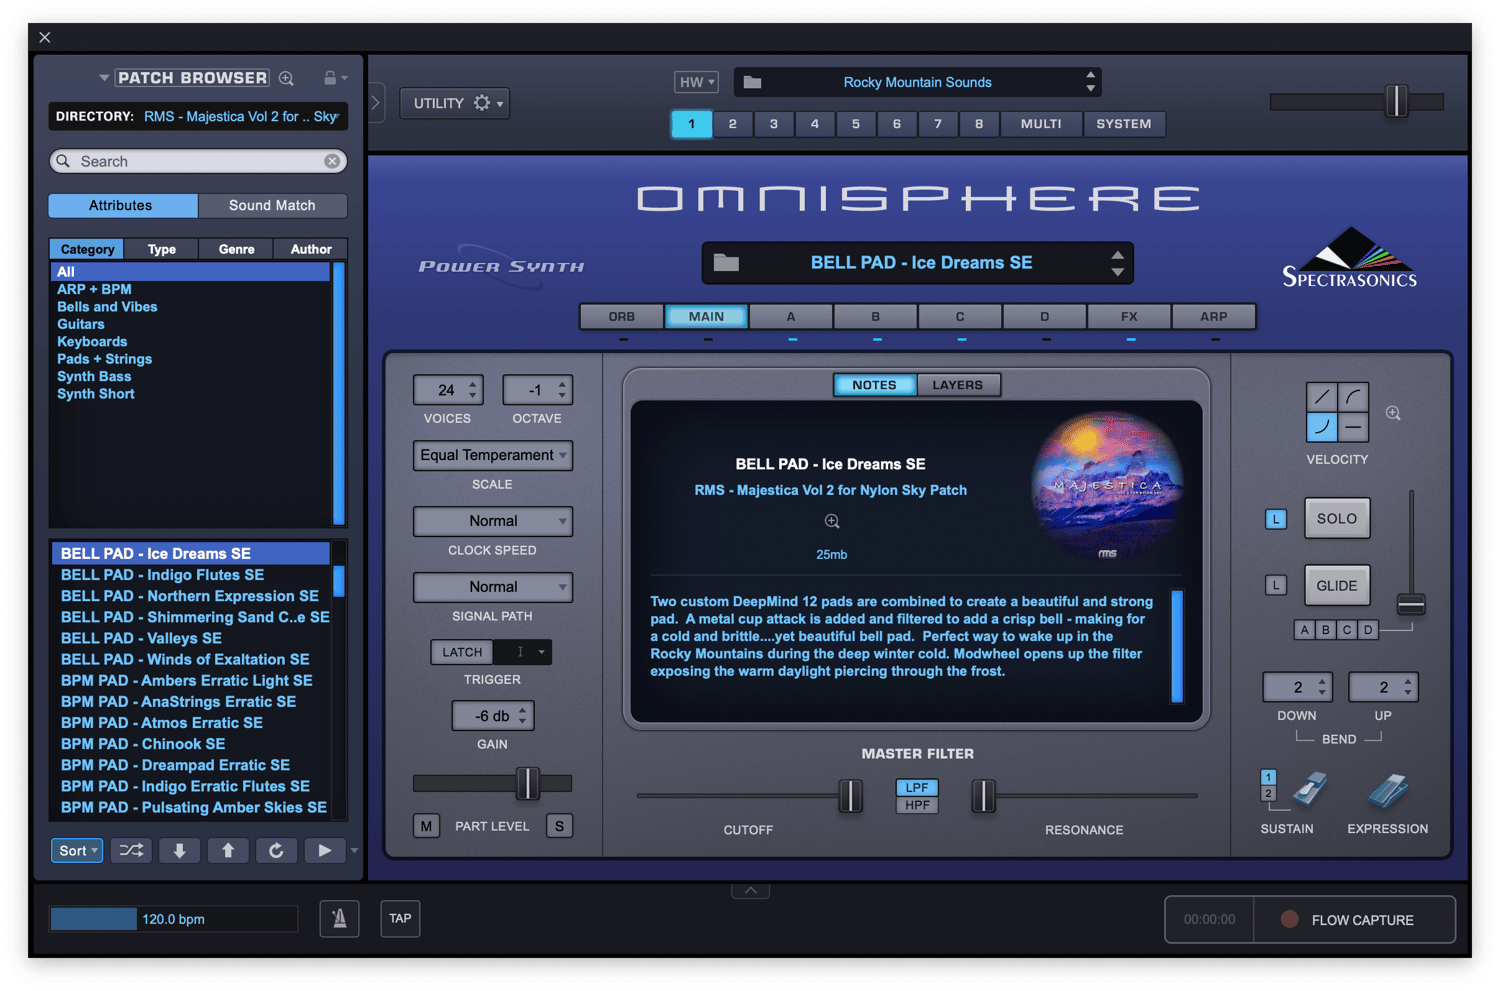Click the Patch Browser lock icon
Screen dimensions: 1500x991
(x=330, y=78)
